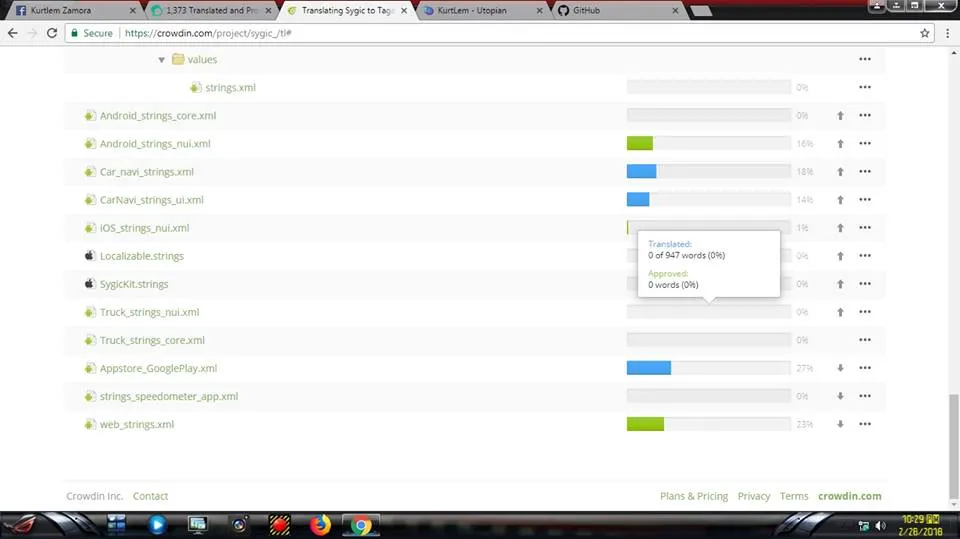Open more options for CarNavi_strings_ui.xml

864,200
